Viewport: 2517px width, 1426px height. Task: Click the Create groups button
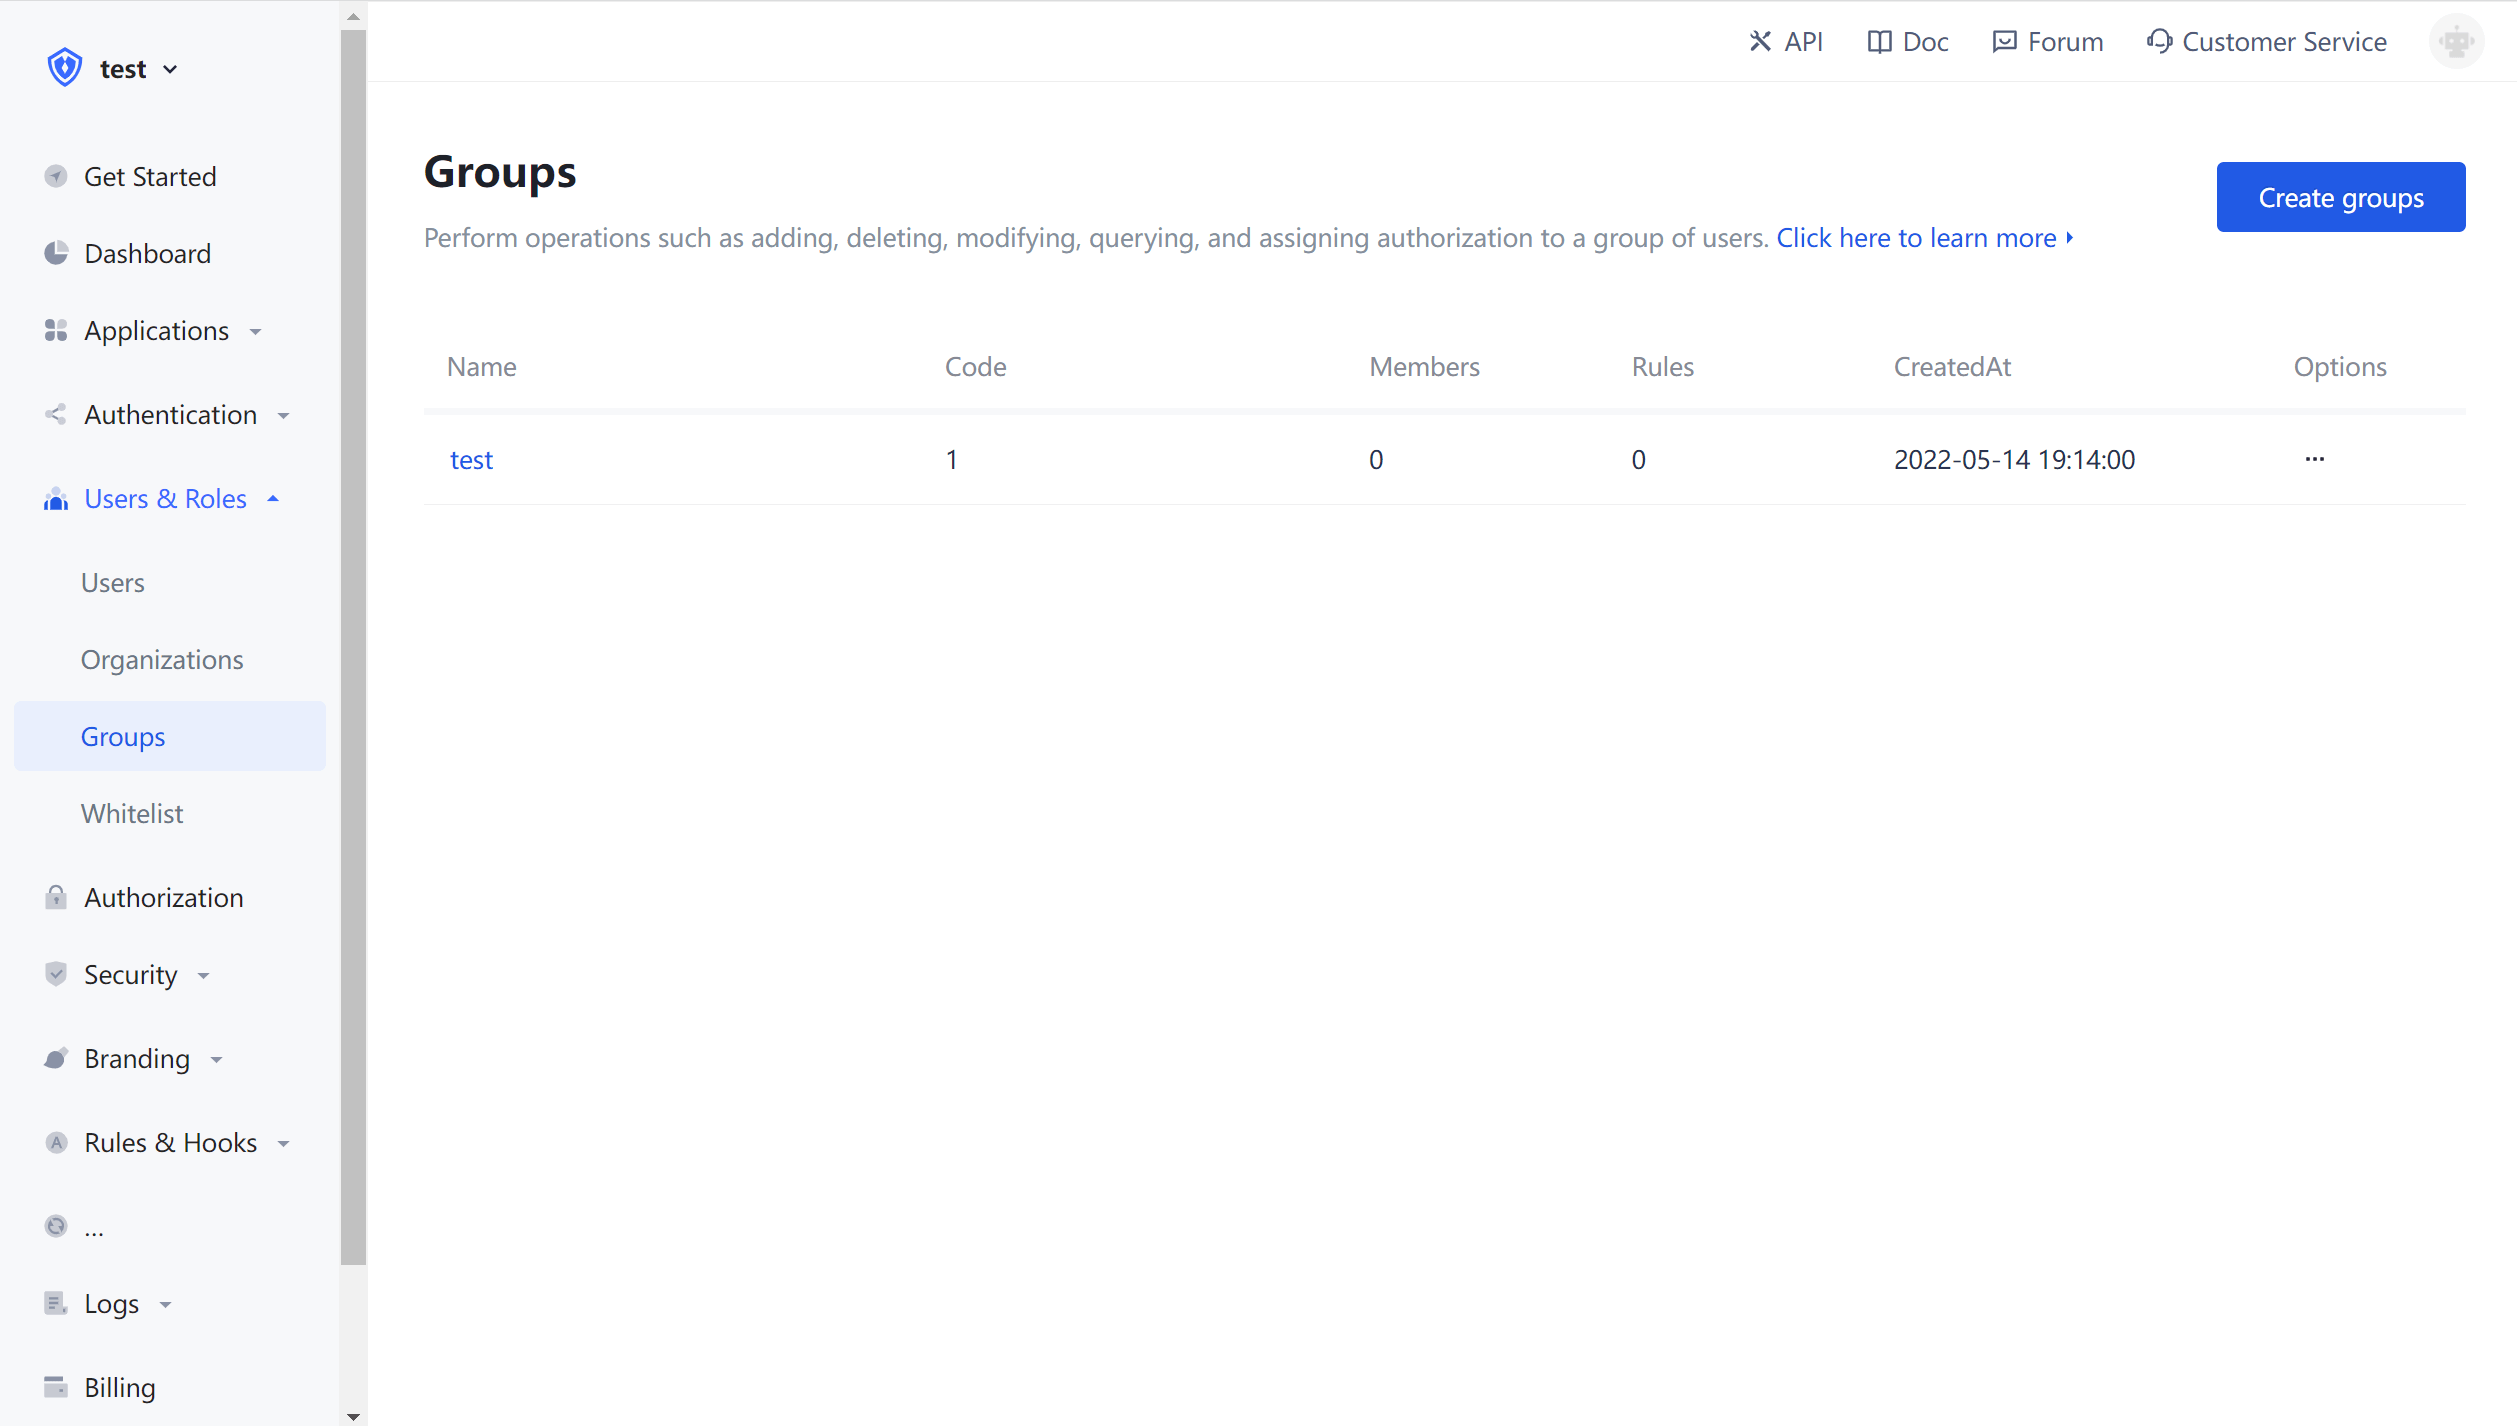click(x=2340, y=197)
